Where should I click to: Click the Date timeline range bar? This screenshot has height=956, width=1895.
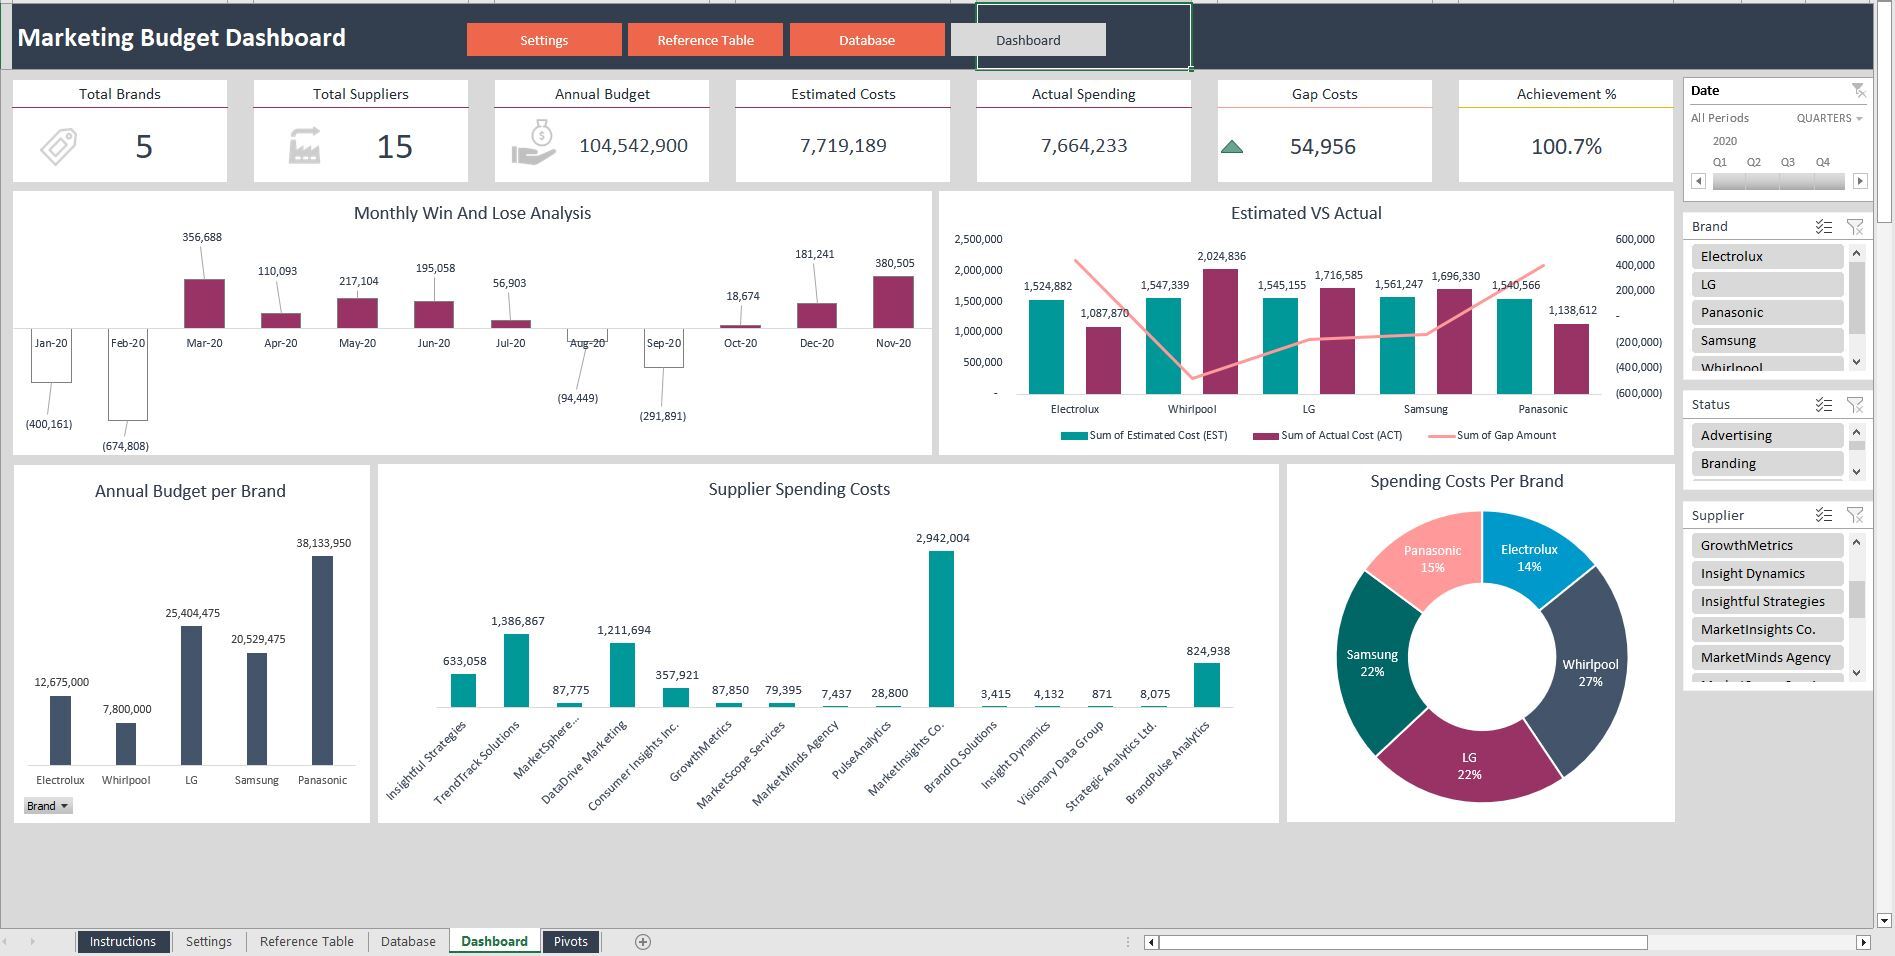[x=1778, y=181]
